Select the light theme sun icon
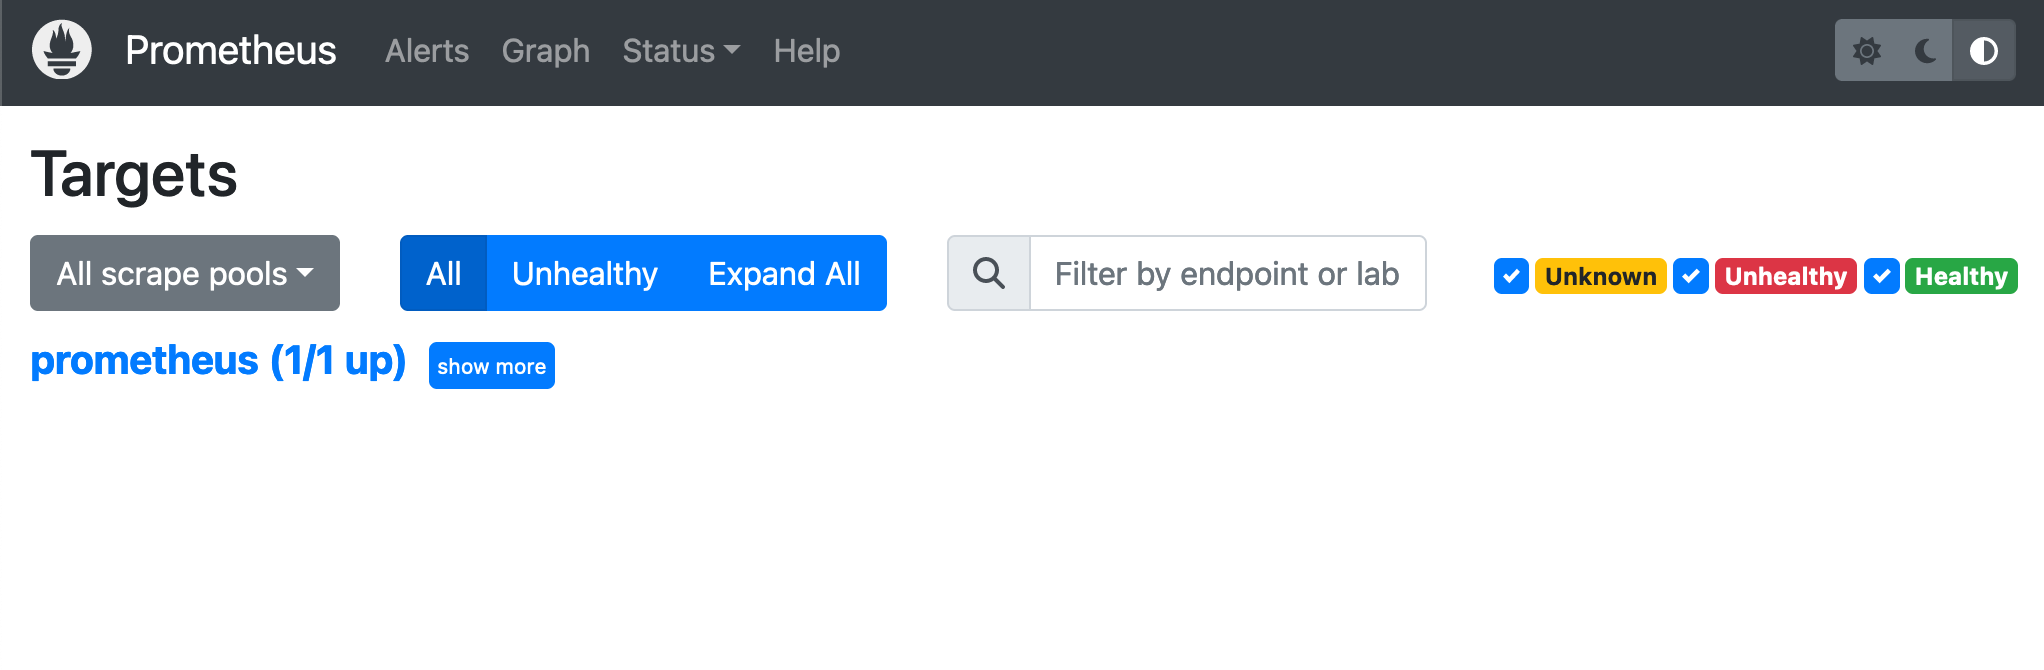 click(1866, 50)
